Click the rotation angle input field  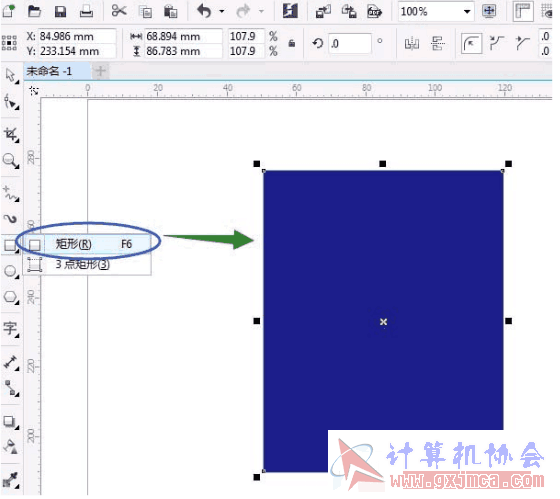(350, 44)
